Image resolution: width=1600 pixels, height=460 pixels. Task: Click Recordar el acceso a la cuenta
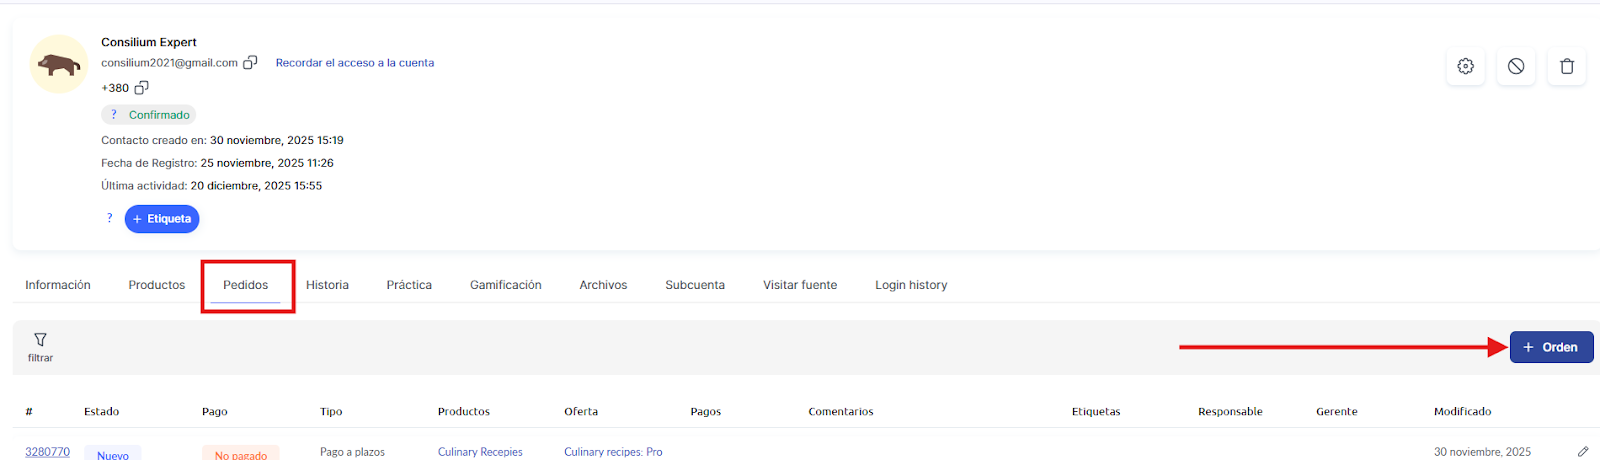(x=354, y=63)
